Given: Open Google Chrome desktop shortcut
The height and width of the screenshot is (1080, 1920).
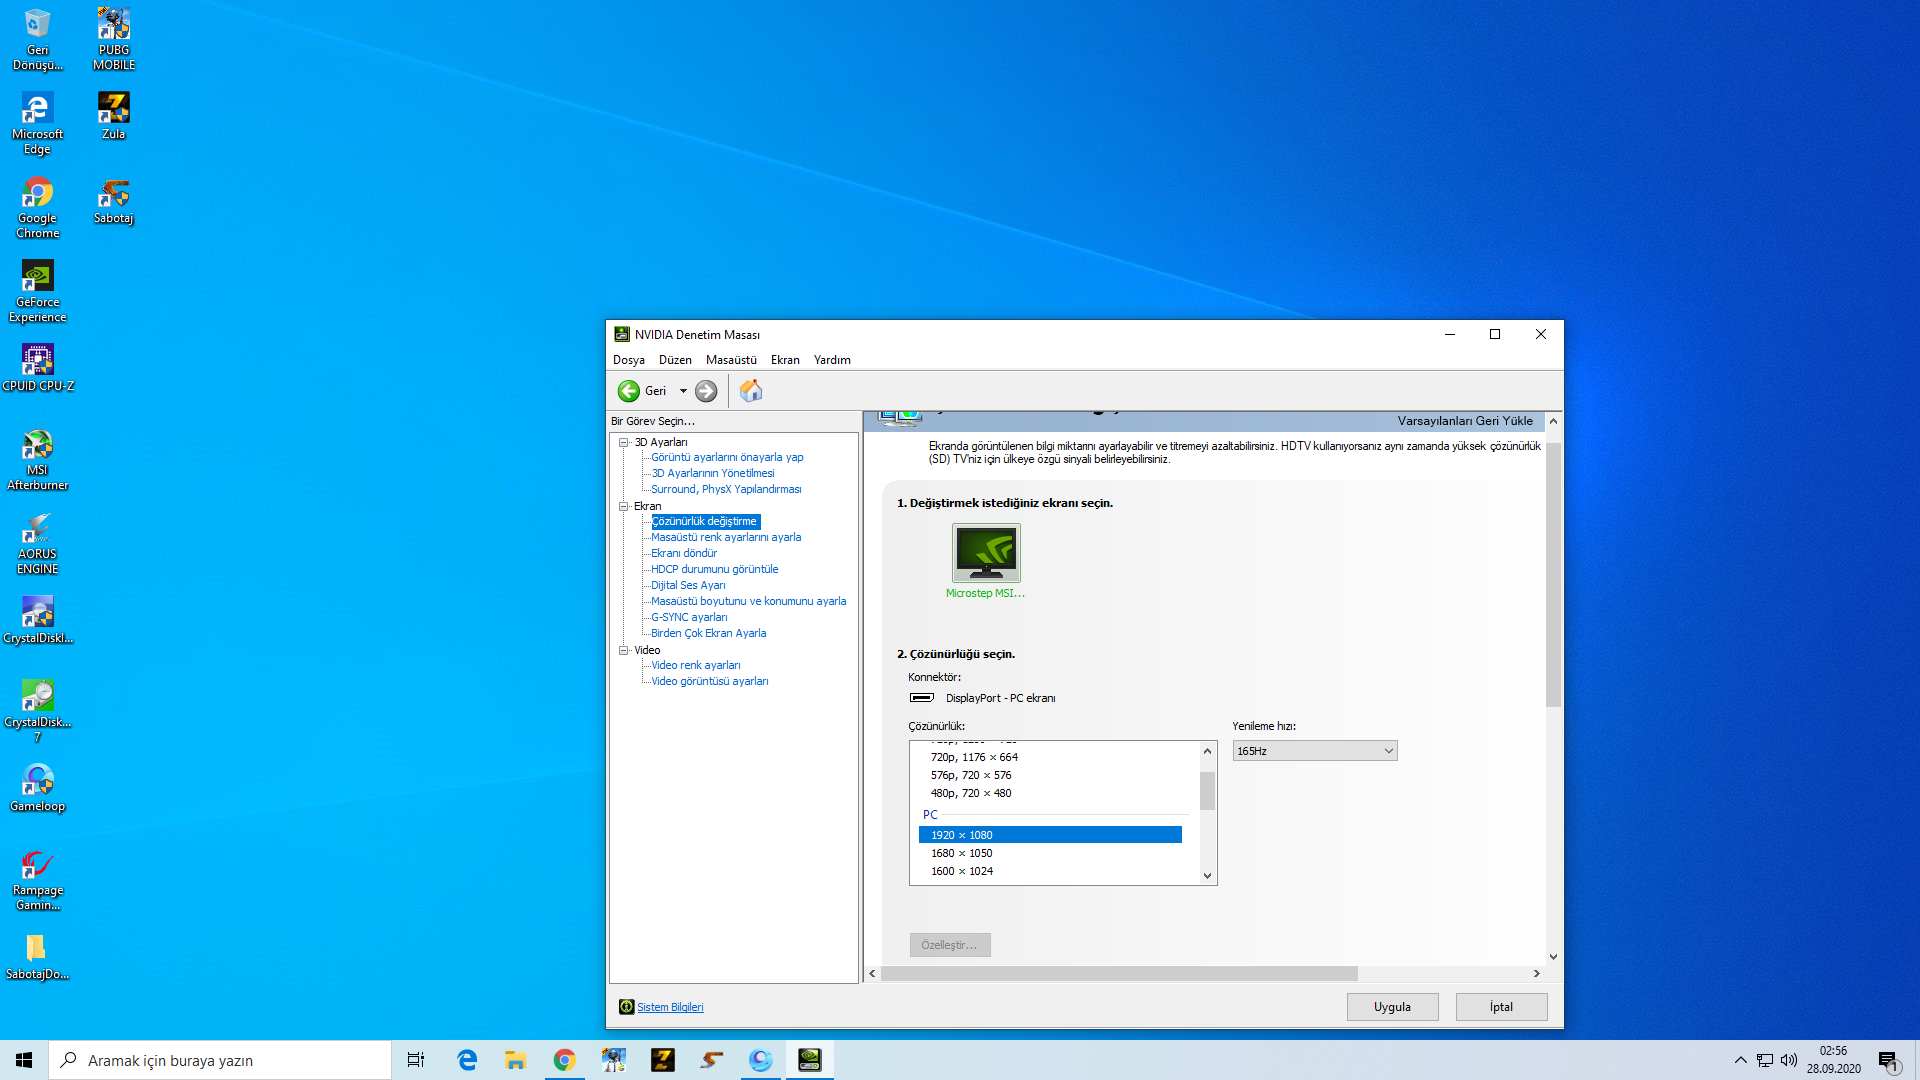Looking at the screenshot, I should pos(38,208).
